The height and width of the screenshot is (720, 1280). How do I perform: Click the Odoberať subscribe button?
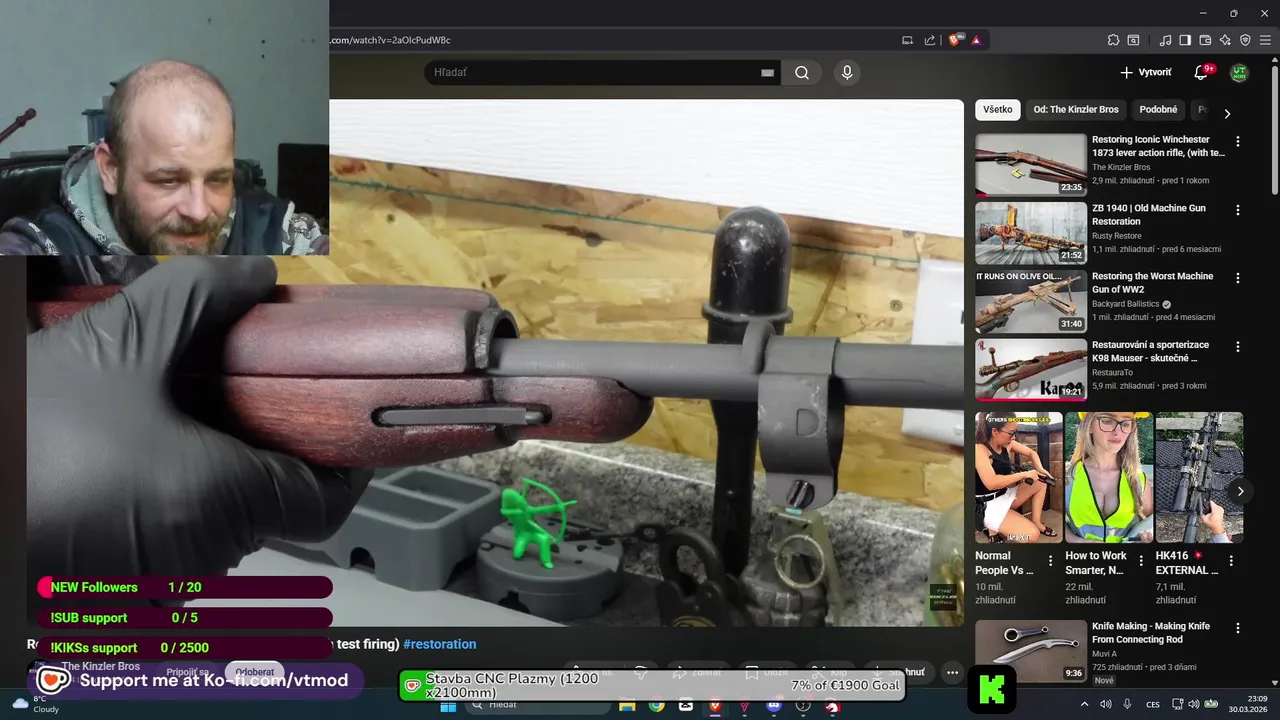point(255,672)
